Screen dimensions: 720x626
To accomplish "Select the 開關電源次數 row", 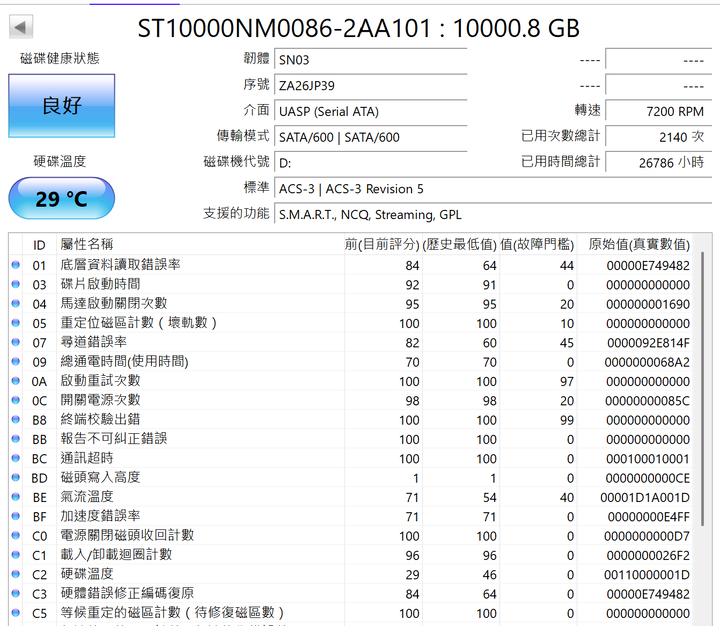I will click(x=351, y=400).
